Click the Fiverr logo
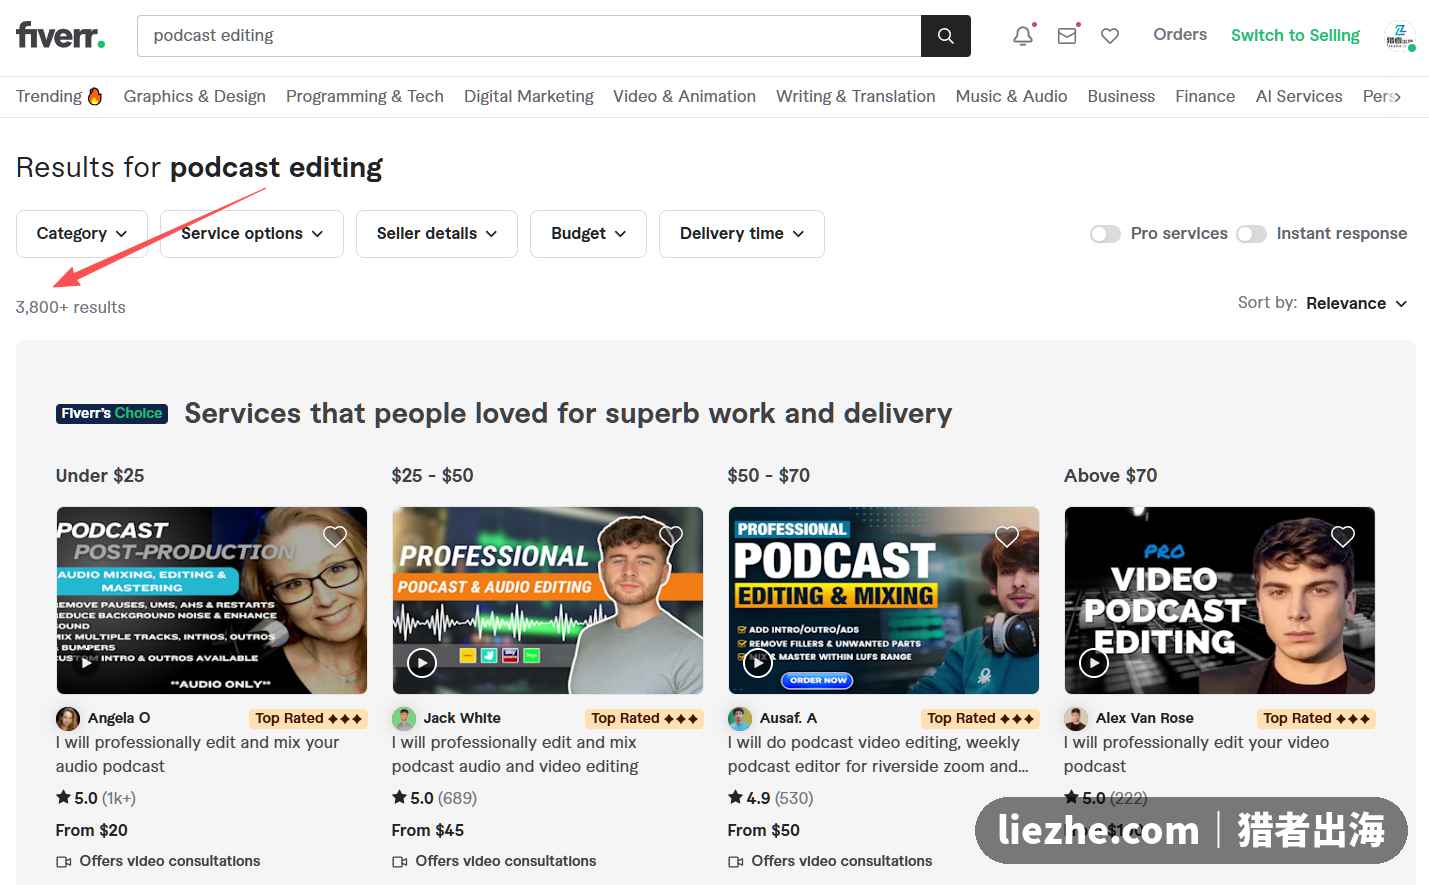Screen dimensions: 1429x885 [x=60, y=36]
